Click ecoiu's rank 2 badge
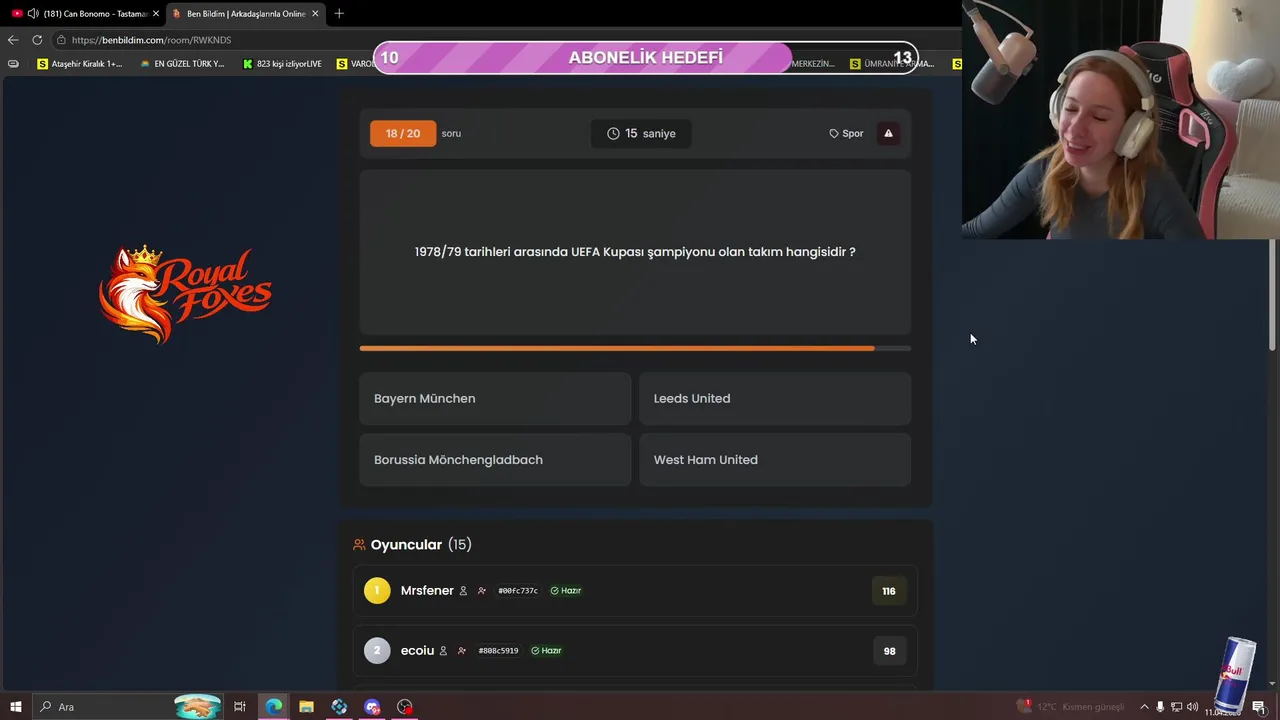The height and width of the screenshot is (720, 1280). [x=377, y=651]
